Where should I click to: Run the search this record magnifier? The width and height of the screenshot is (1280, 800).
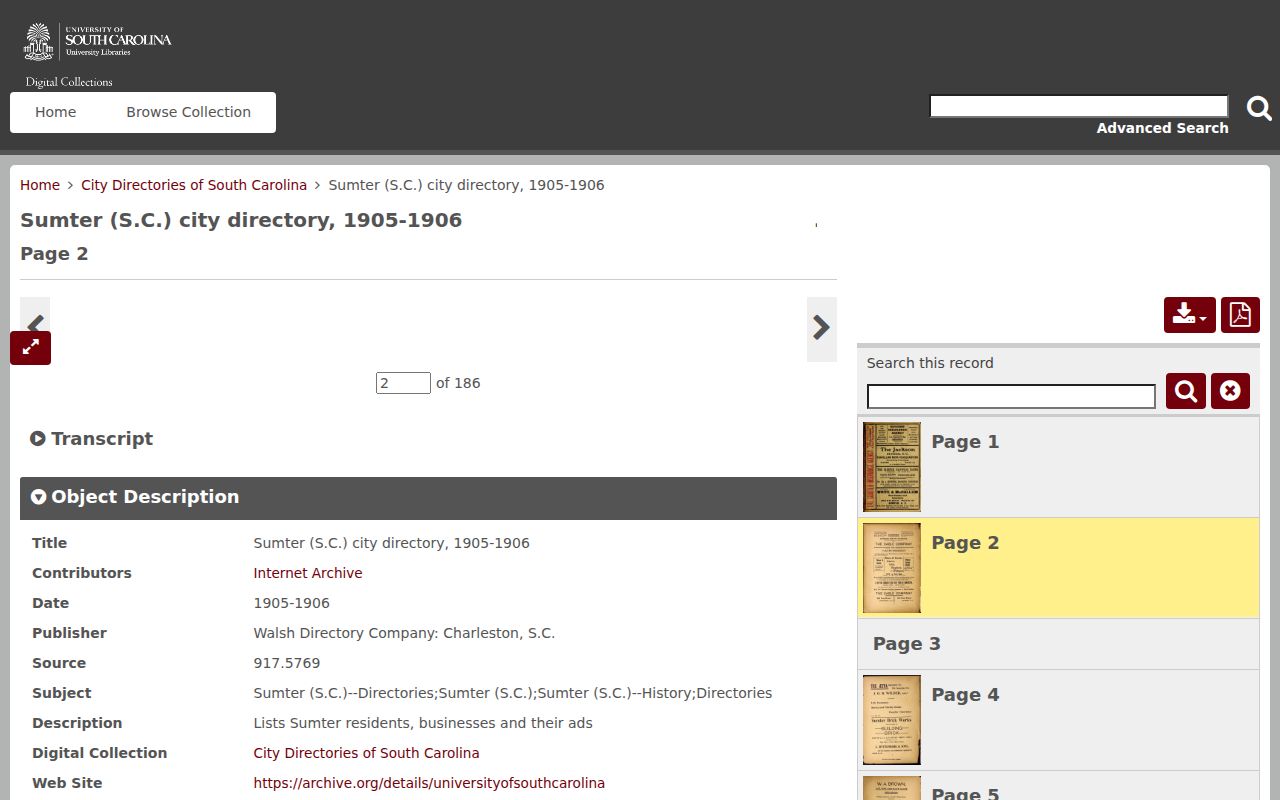[x=1185, y=391]
